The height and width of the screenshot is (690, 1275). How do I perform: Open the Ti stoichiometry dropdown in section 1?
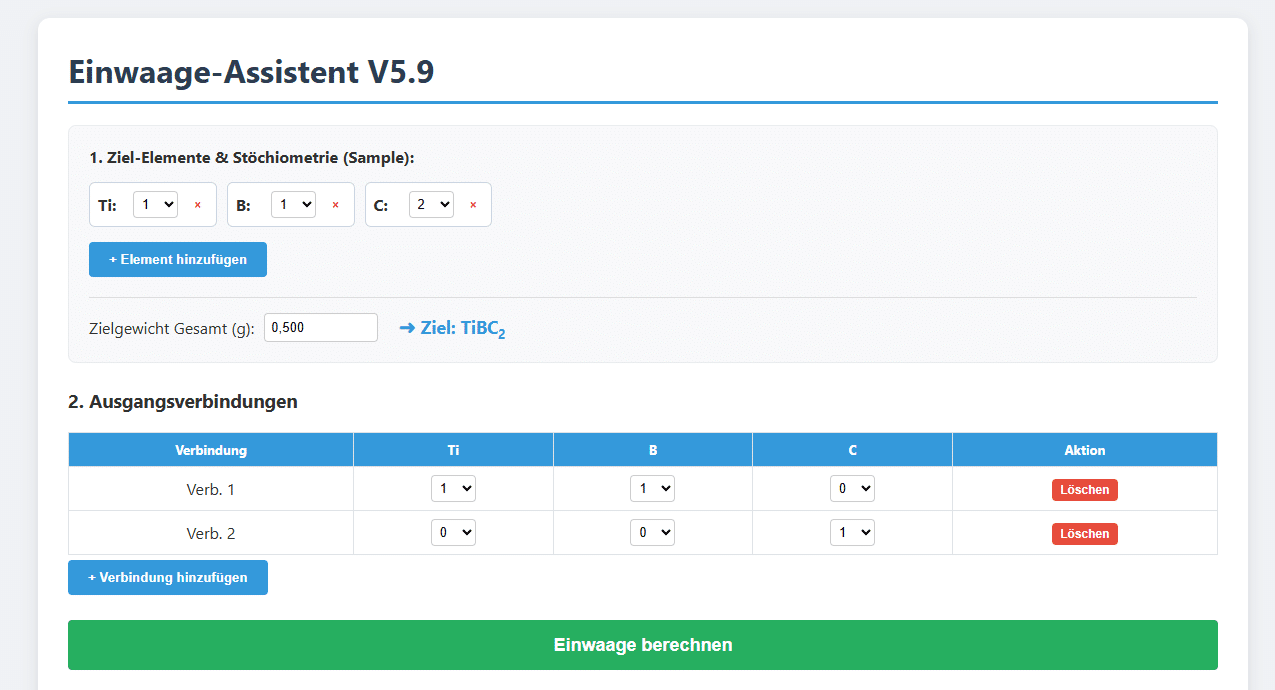tap(155, 204)
